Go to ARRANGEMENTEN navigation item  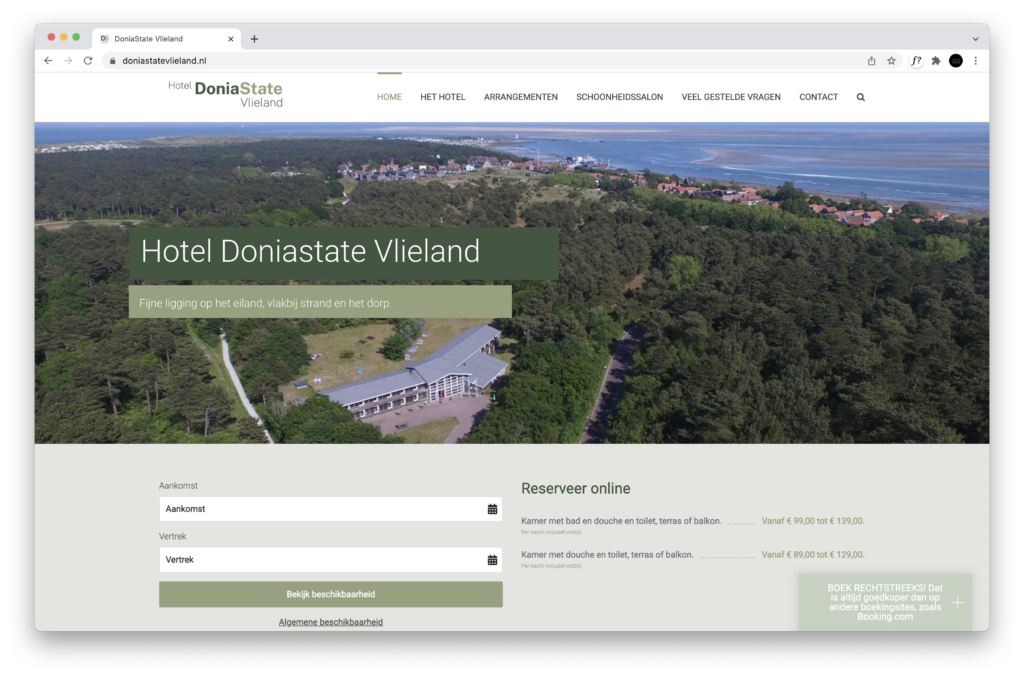[x=520, y=97]
